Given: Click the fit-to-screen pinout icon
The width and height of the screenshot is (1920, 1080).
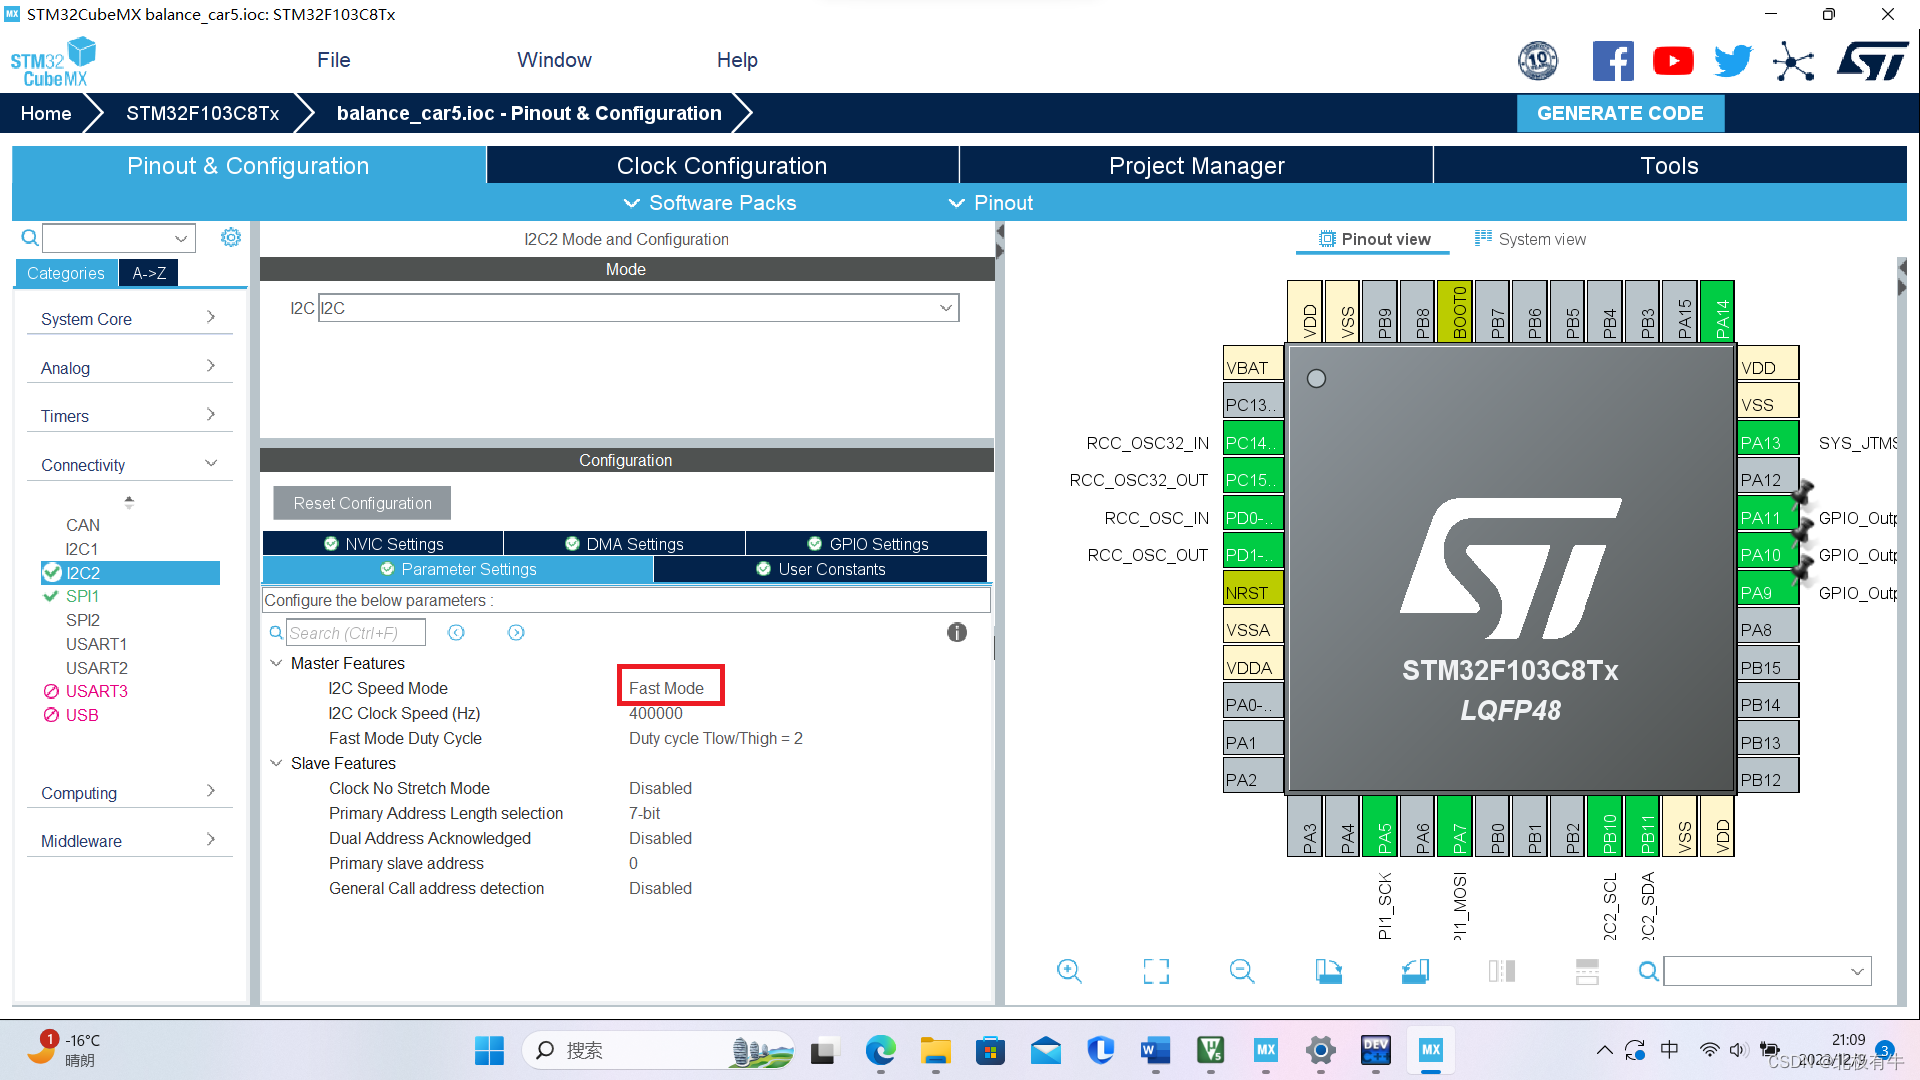Looking at the screenshot, I should (x=1156, y=971).
